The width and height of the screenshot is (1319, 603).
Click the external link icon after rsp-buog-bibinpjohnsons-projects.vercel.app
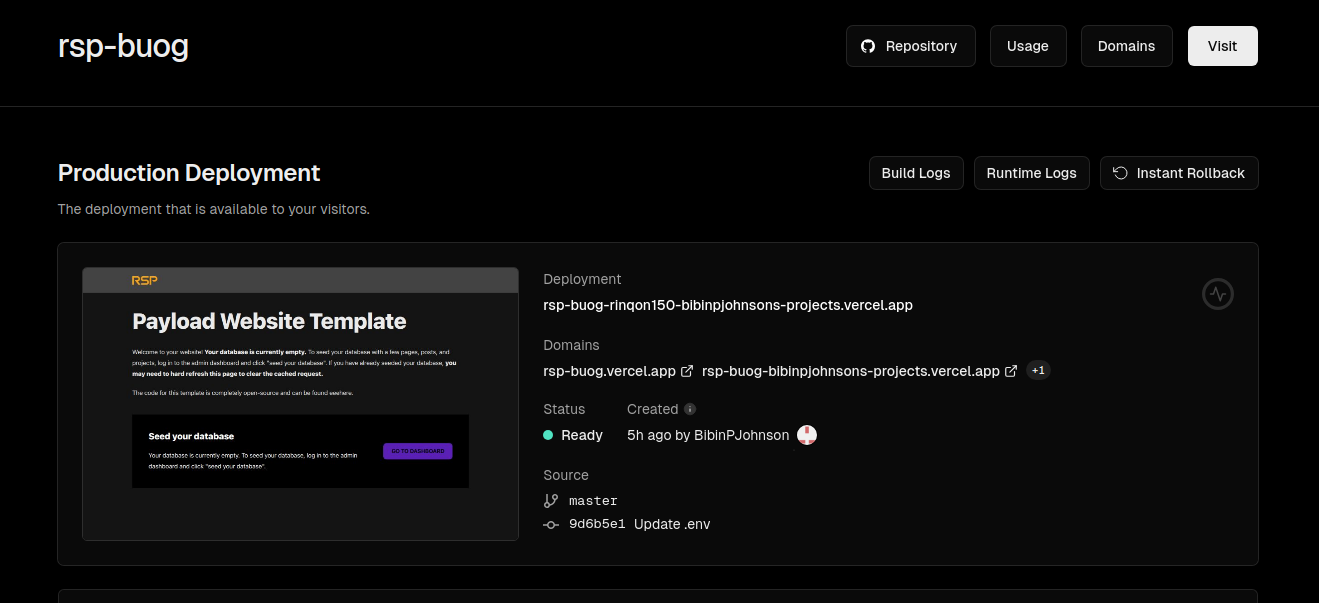(1011, 371)
